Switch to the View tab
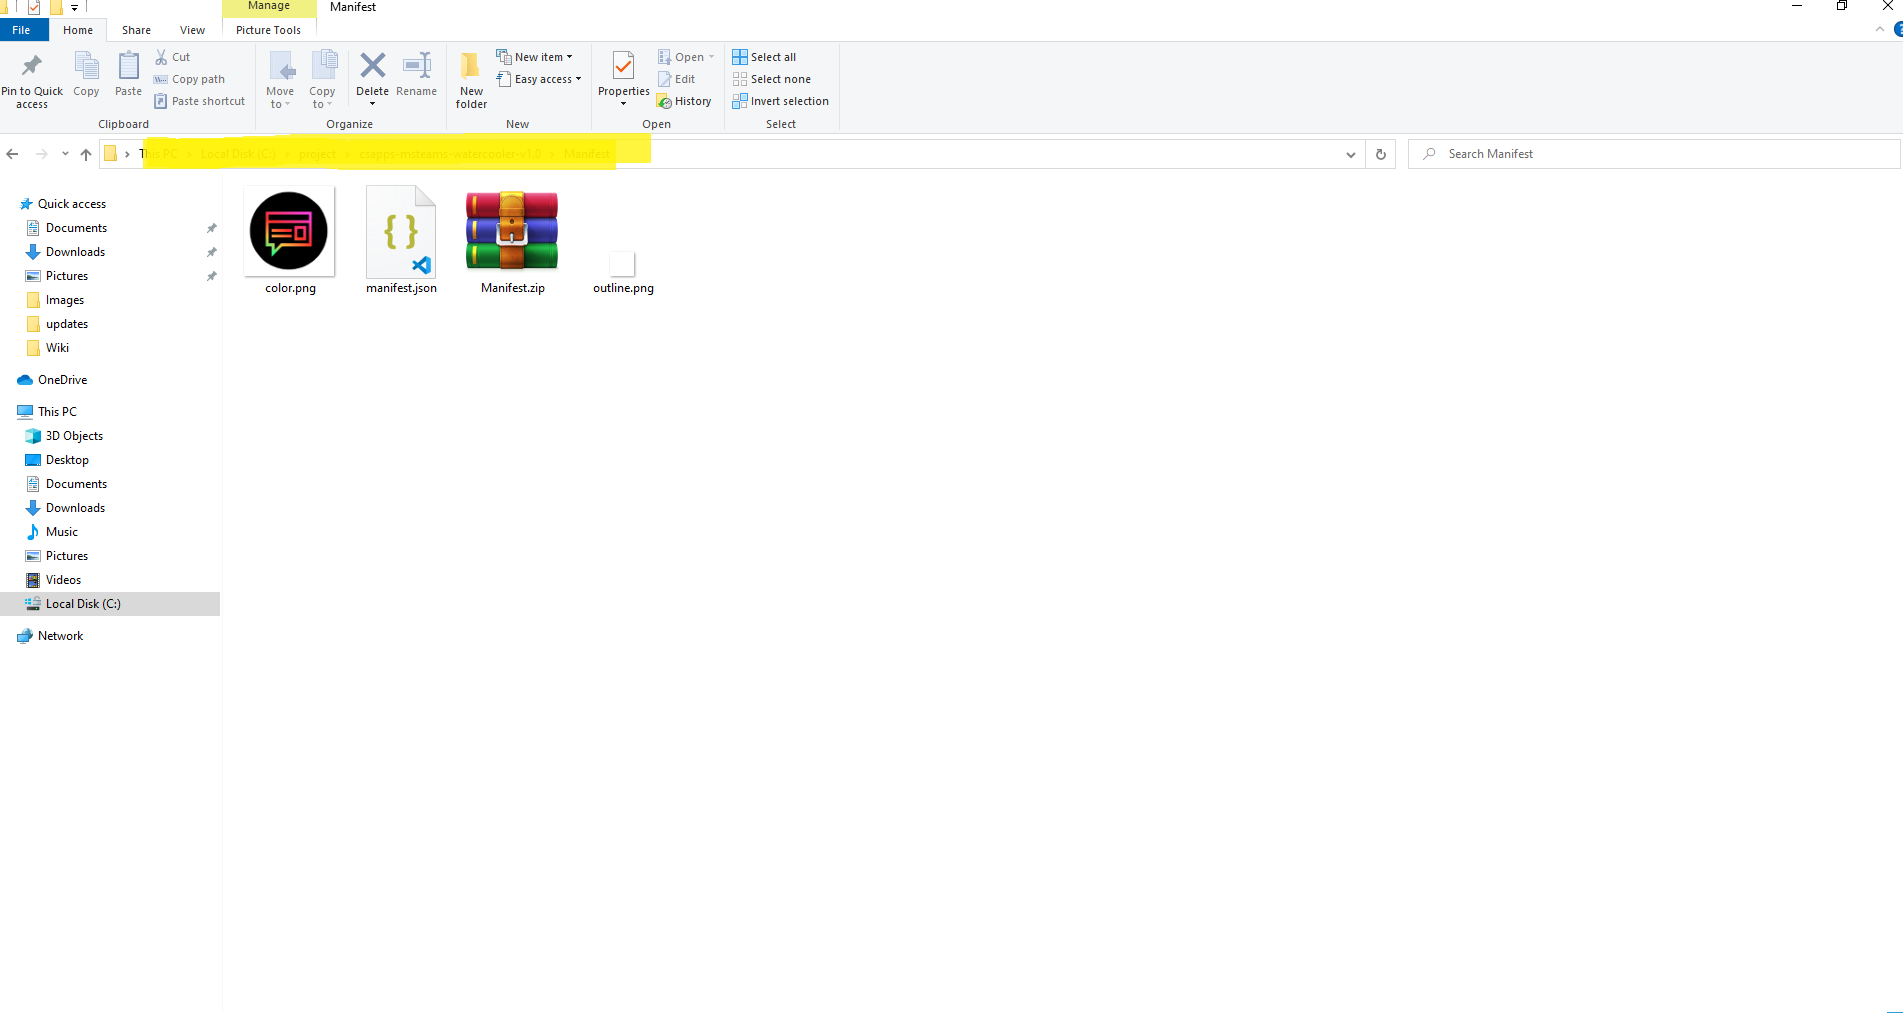This screenshot has height=1013, width=1903. click(x=192, y=30)
